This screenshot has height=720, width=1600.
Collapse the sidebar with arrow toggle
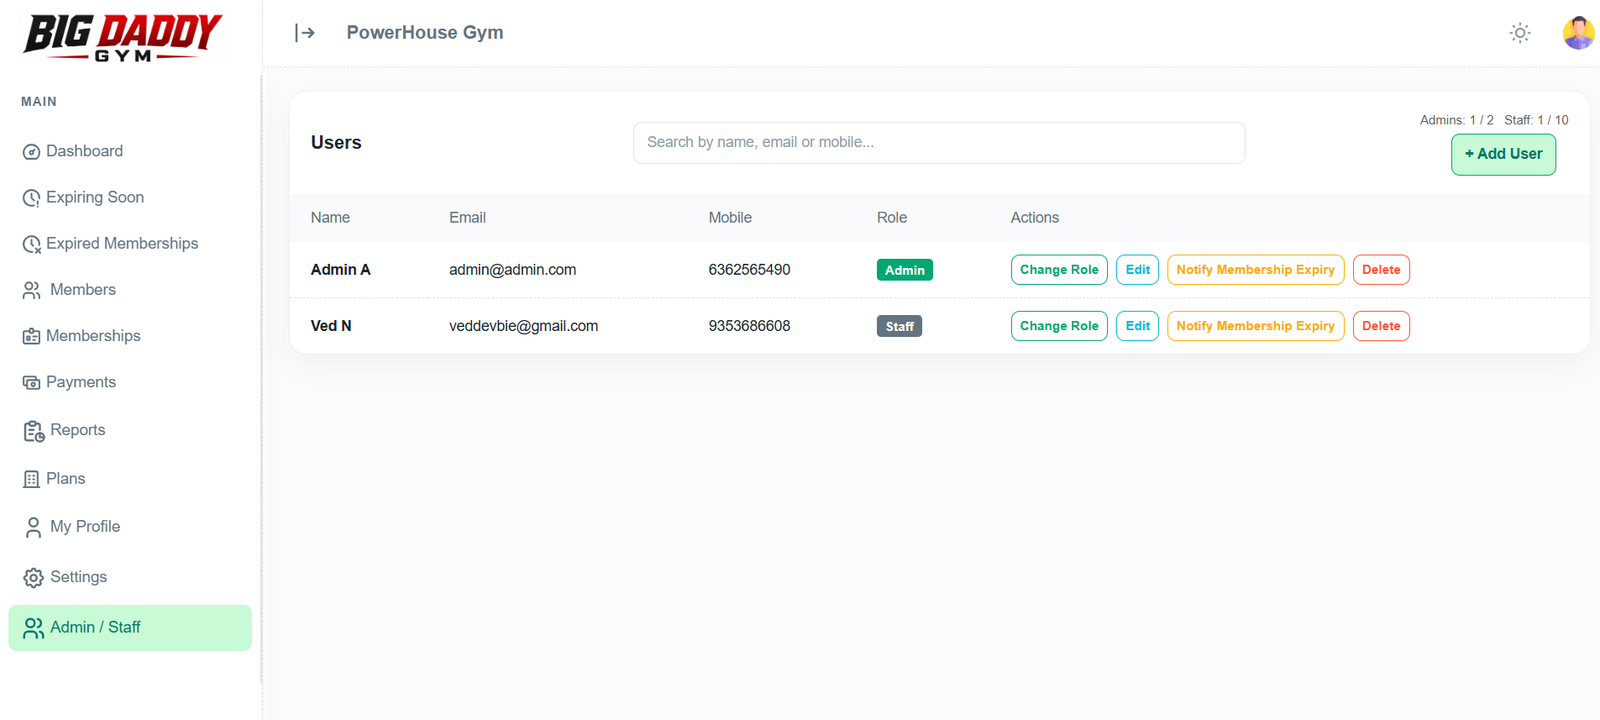[305, 33]
